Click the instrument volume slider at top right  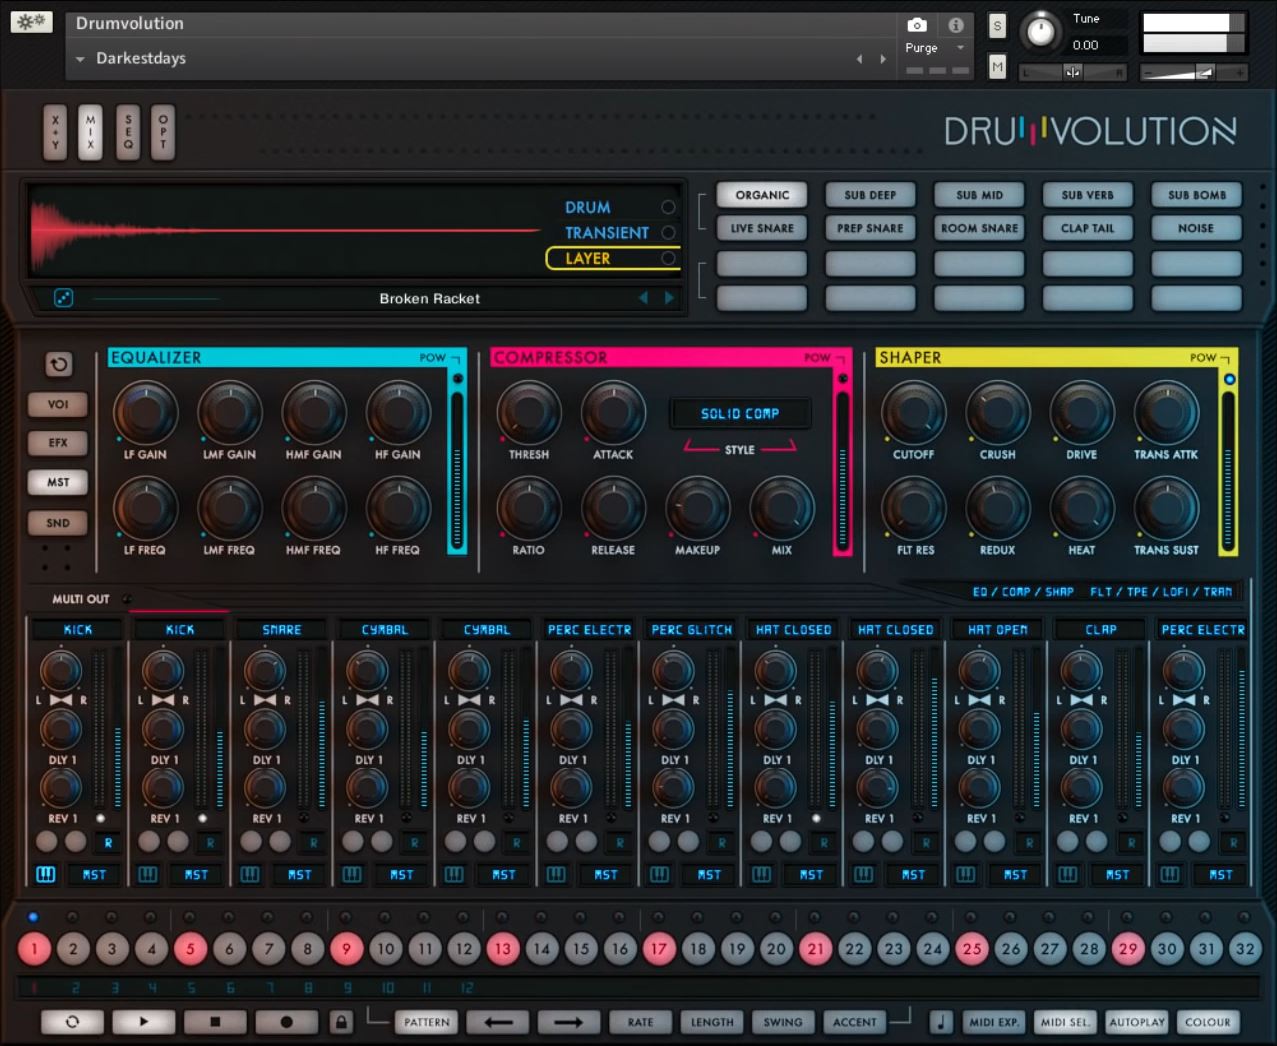point(1193,72)
